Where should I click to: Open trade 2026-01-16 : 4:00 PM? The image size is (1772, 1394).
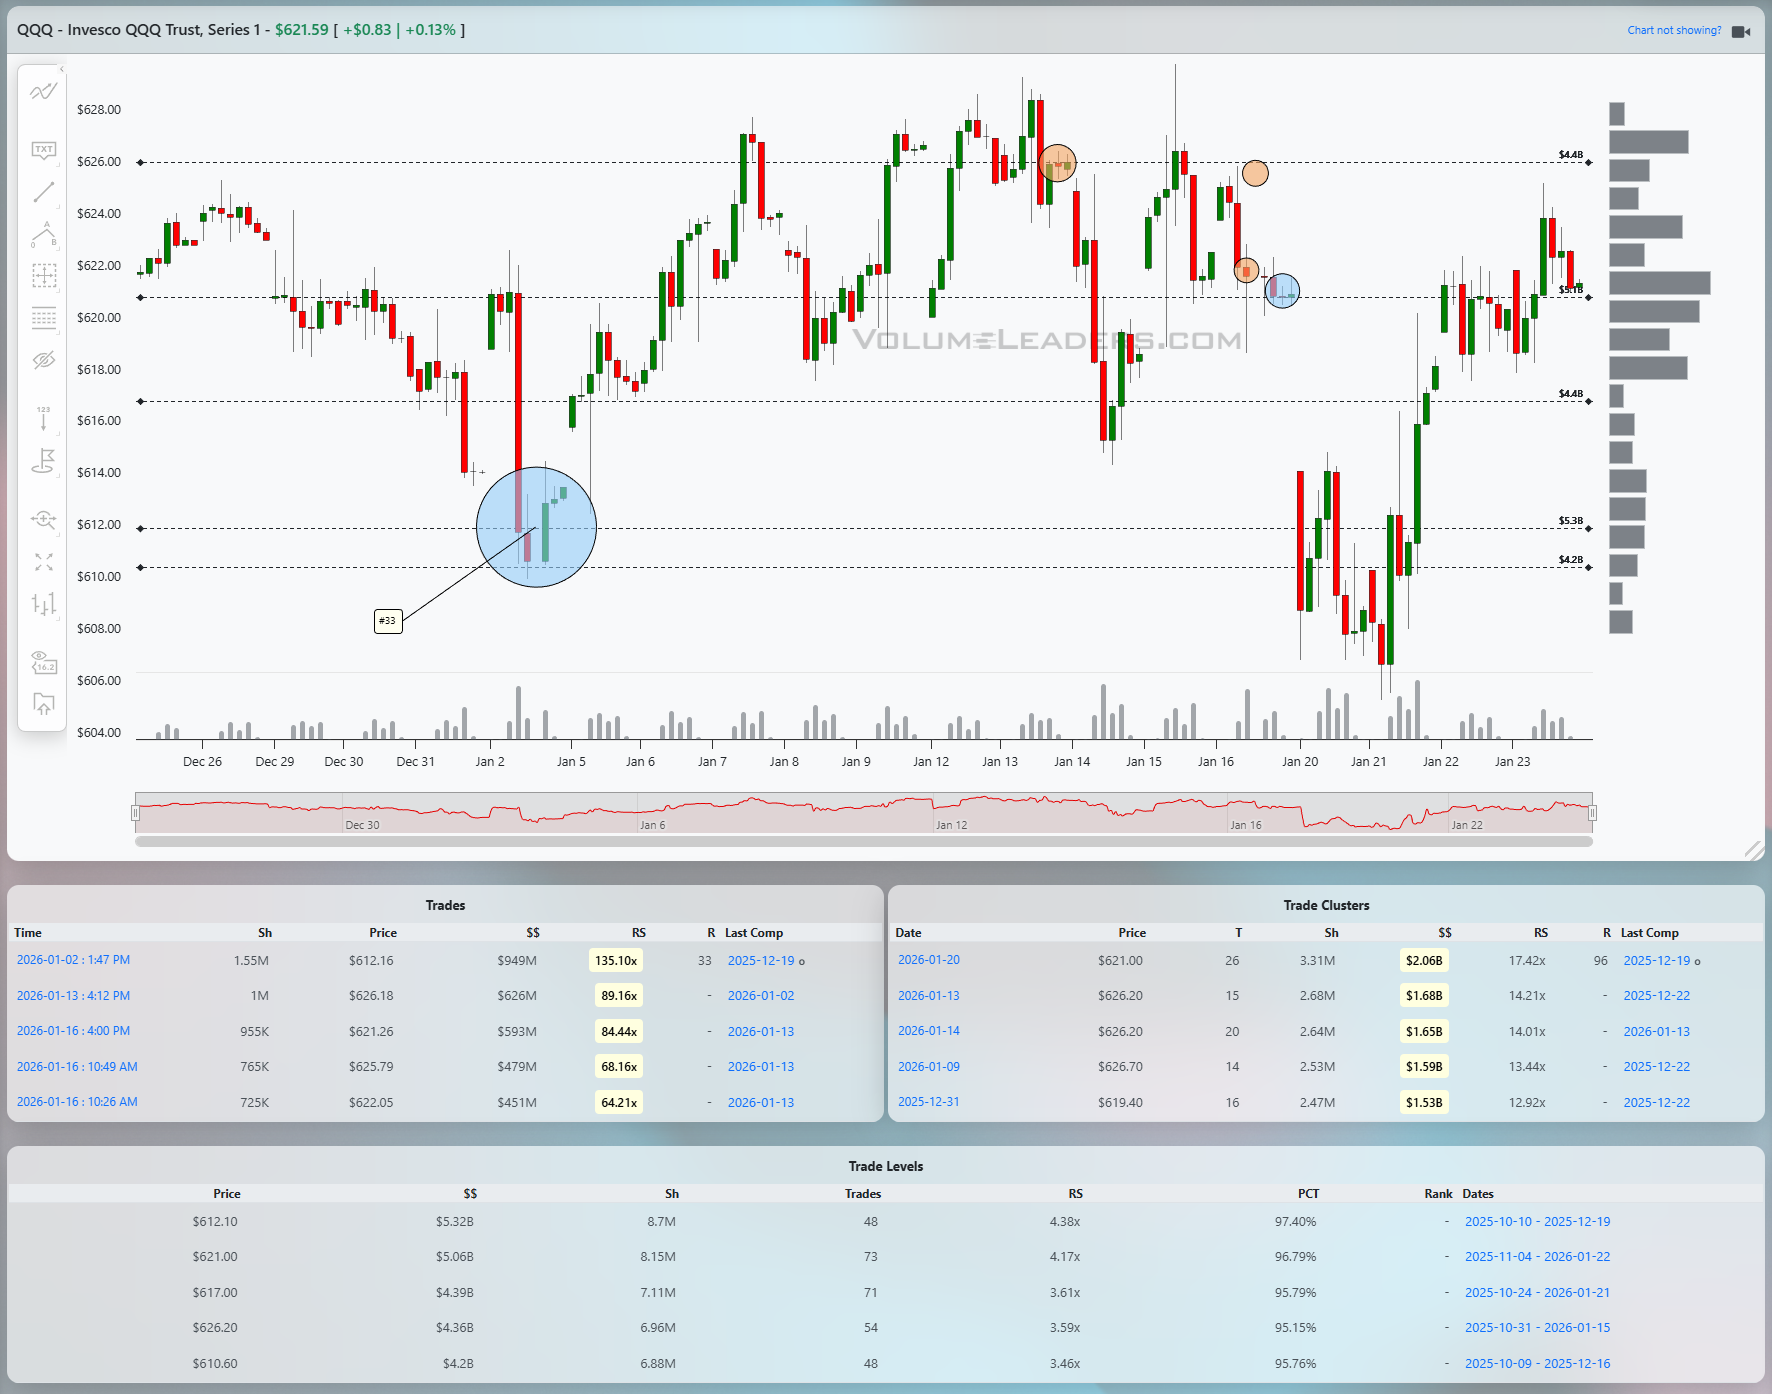point(73,1031)
